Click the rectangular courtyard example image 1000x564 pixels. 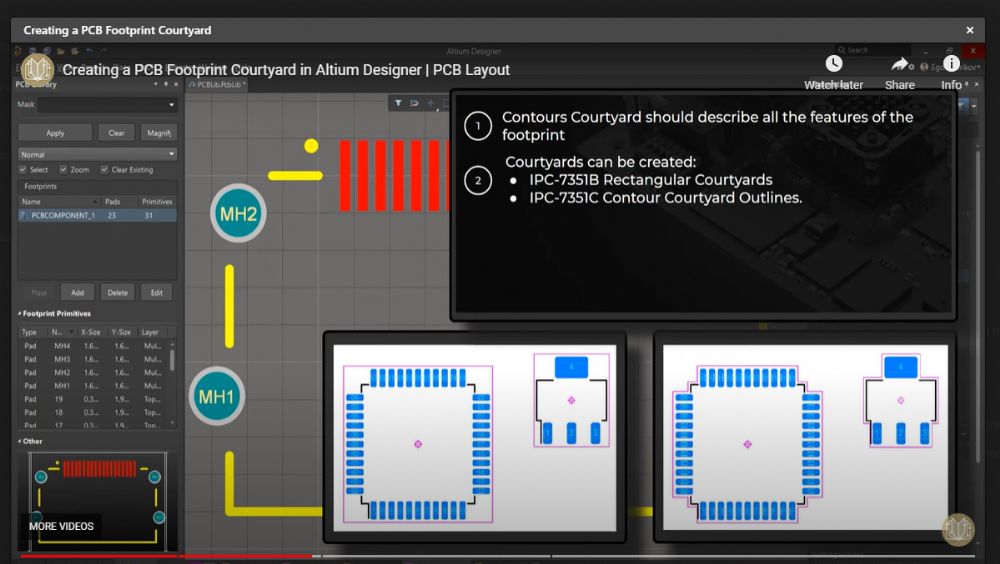(x=474, y=438)
